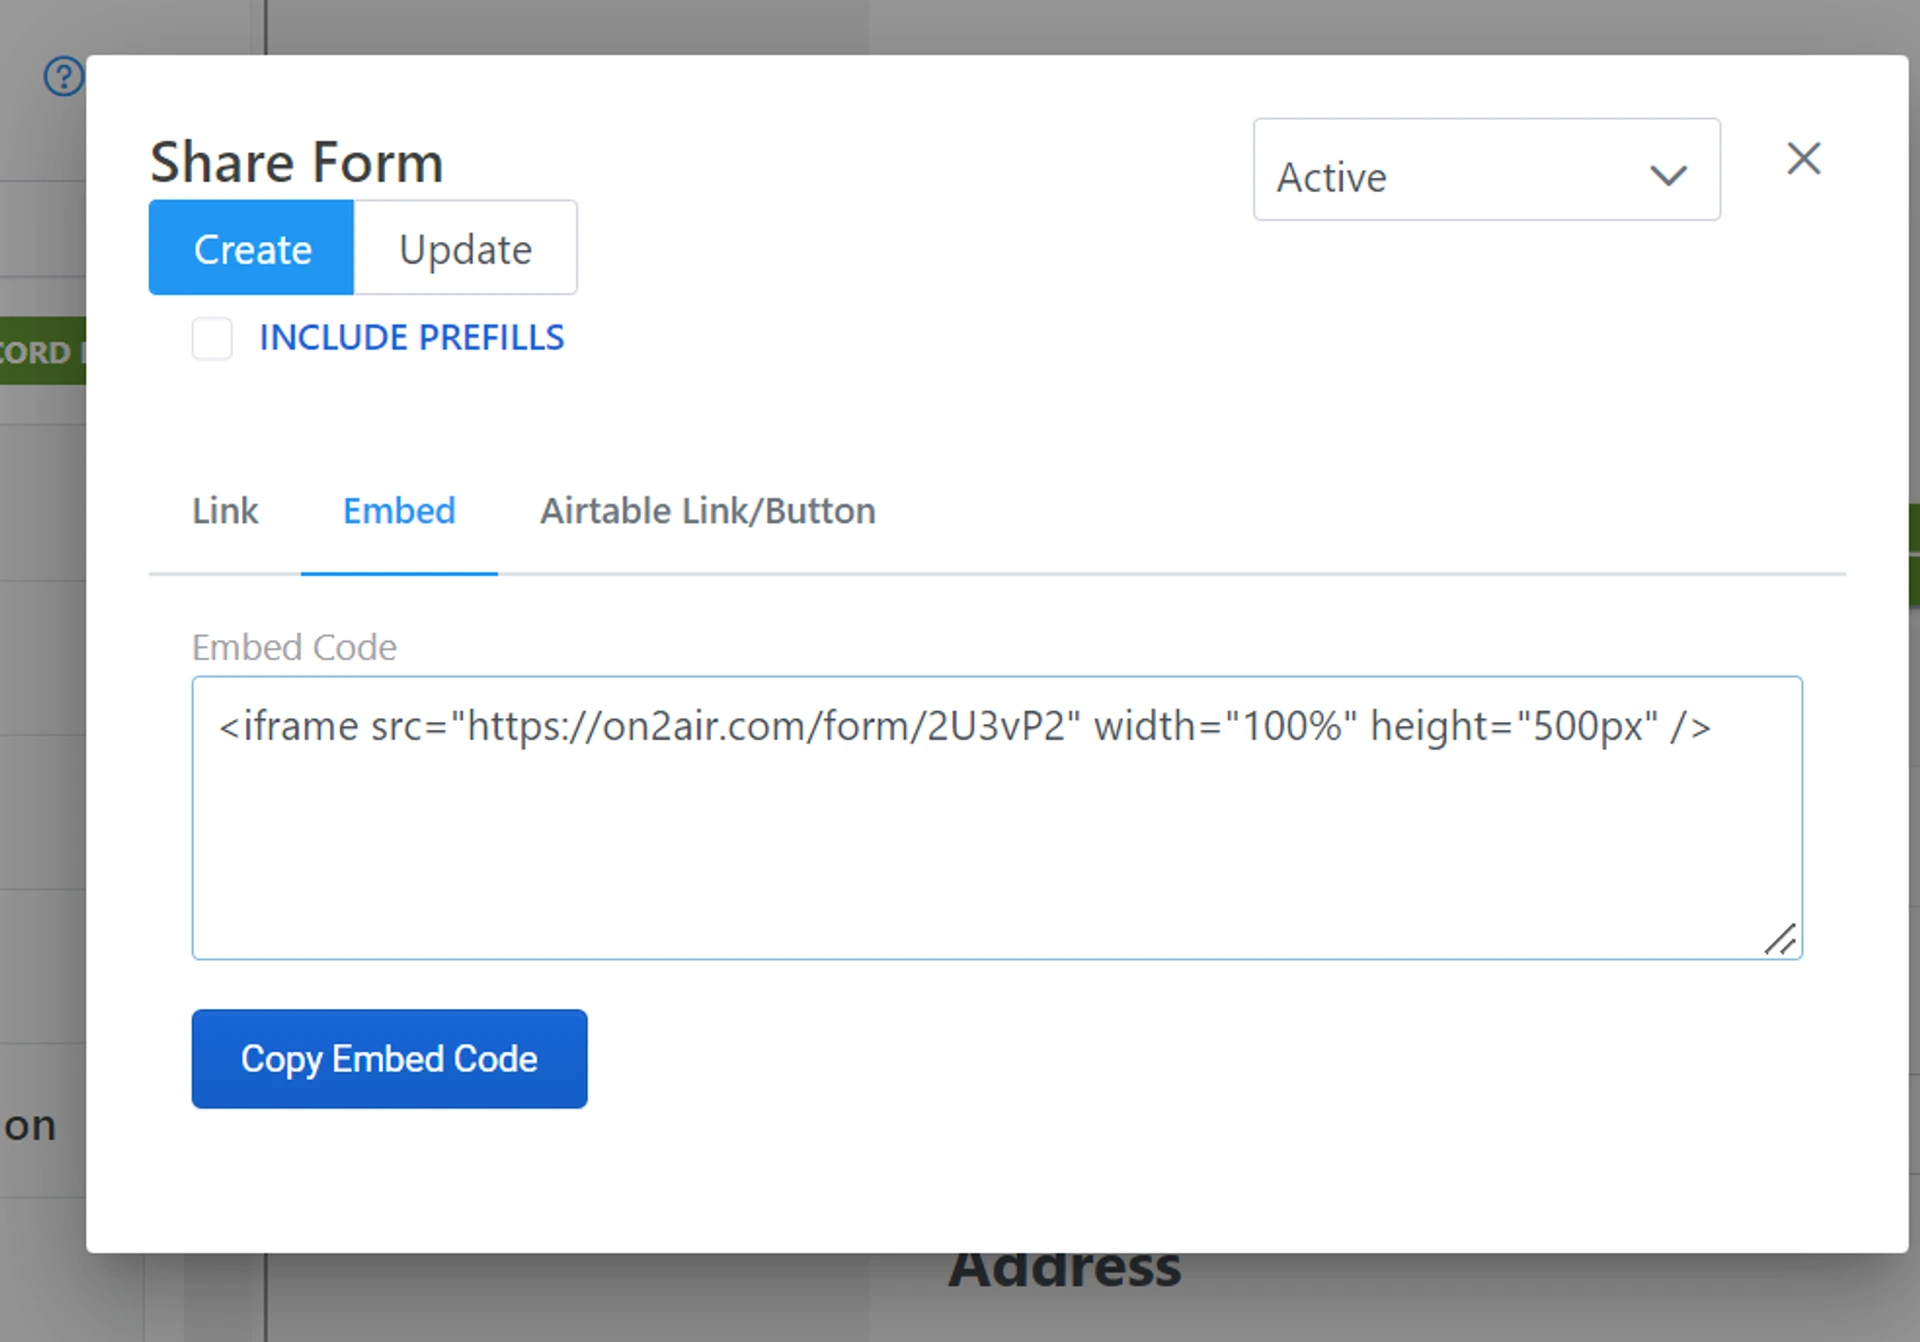
Task: Click inside the Embed Code text area
Action: [996, 850]
